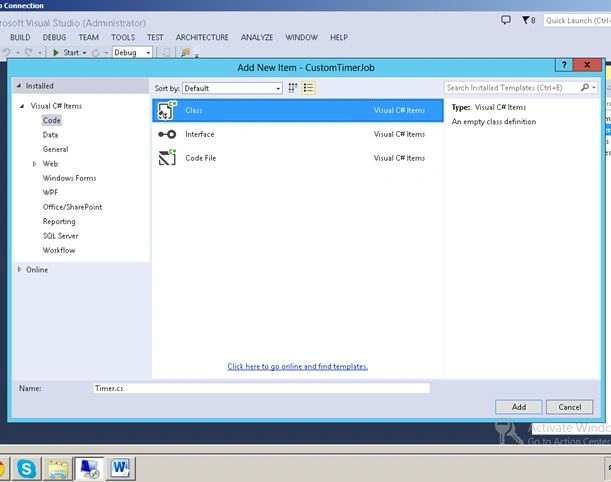611x482 pixels.
Task: Select the Code File template icon
Action: [x=167, y=158]
